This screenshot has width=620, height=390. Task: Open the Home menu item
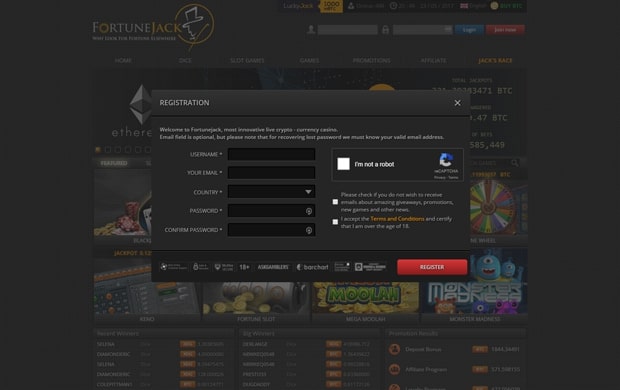[123, 61]
